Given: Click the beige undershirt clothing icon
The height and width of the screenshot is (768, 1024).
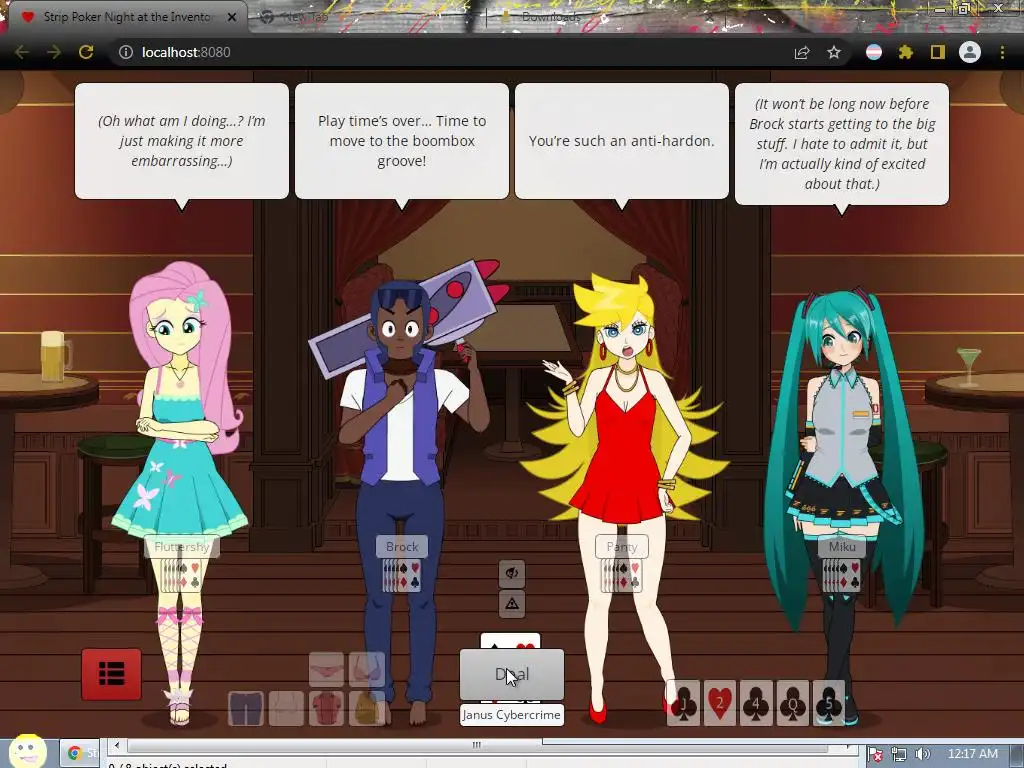Looking at the screenshot, I should pyautogui.click(x=286, y=709).
